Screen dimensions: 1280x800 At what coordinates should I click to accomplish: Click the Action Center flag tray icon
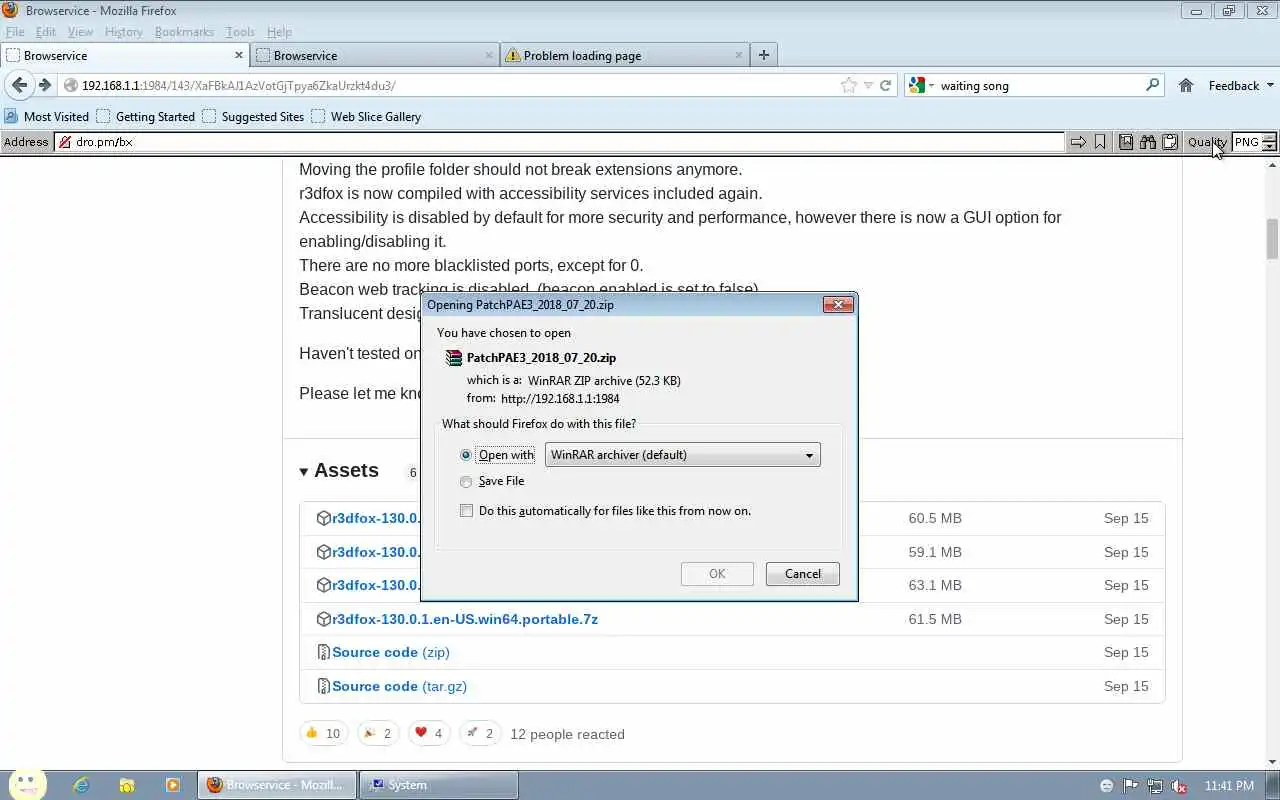[x=1131, y=786]
